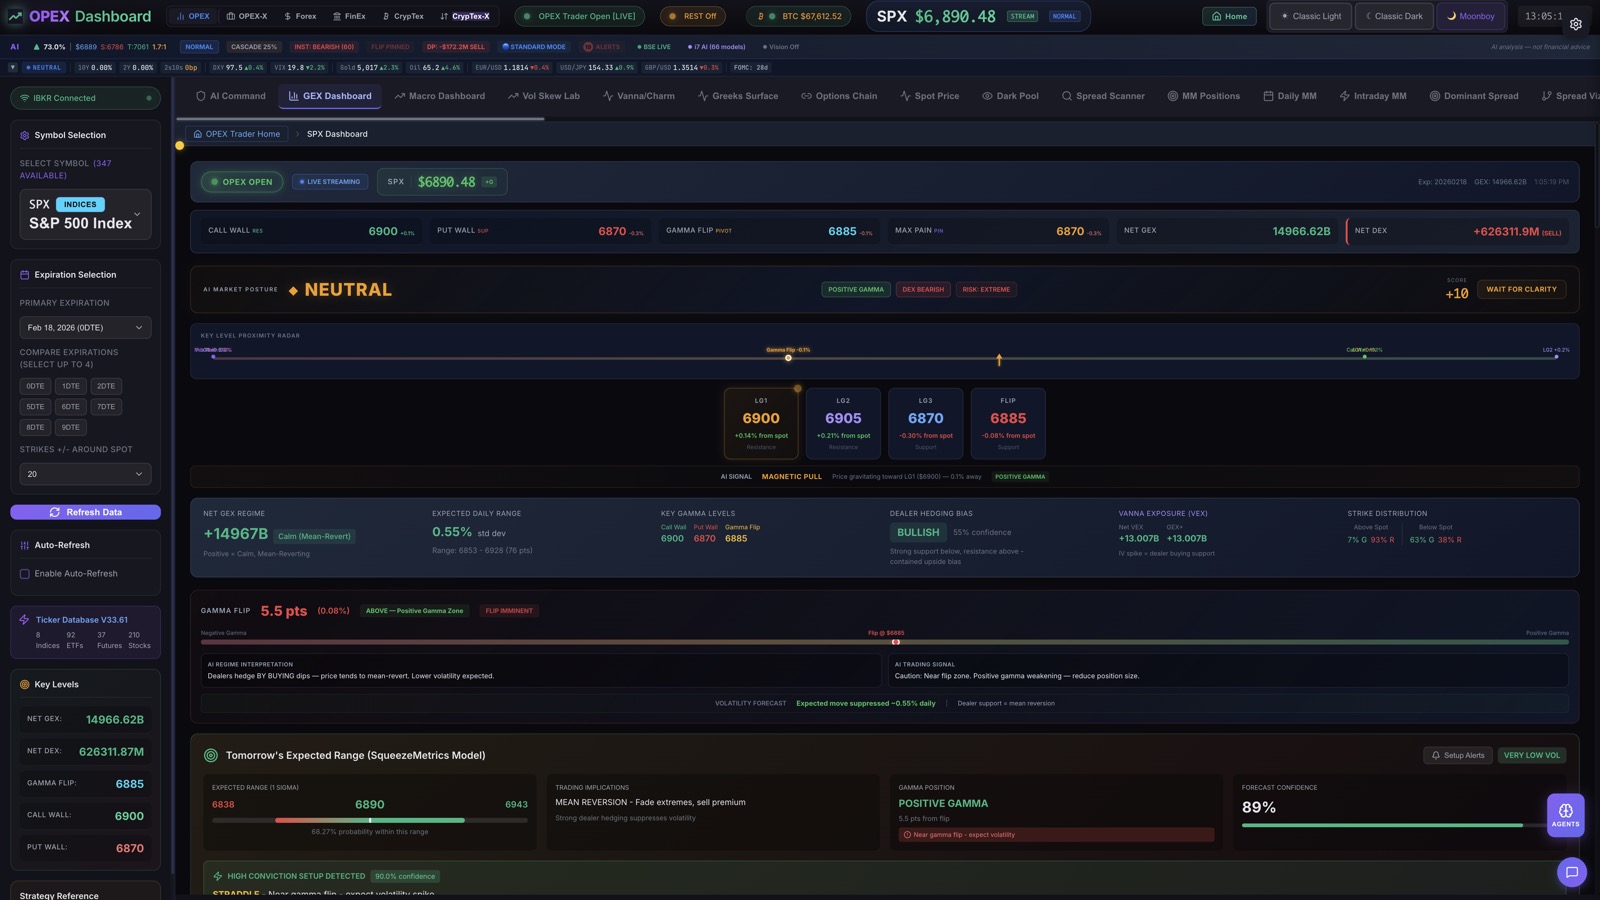Image resolution: width=1600 pixels, height=900 pixels.
Task: Select the Dark Pool view
Action: pos(1011,96)
